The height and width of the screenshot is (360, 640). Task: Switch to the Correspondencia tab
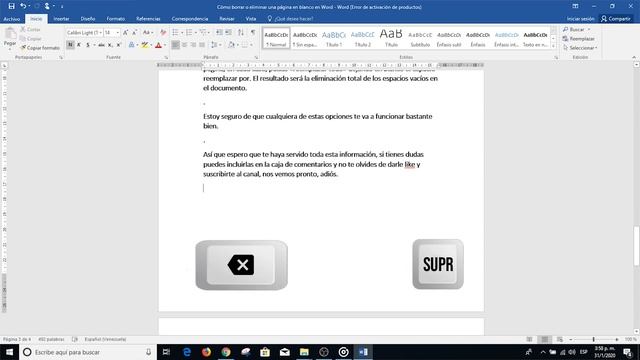(x=190, y=19)
